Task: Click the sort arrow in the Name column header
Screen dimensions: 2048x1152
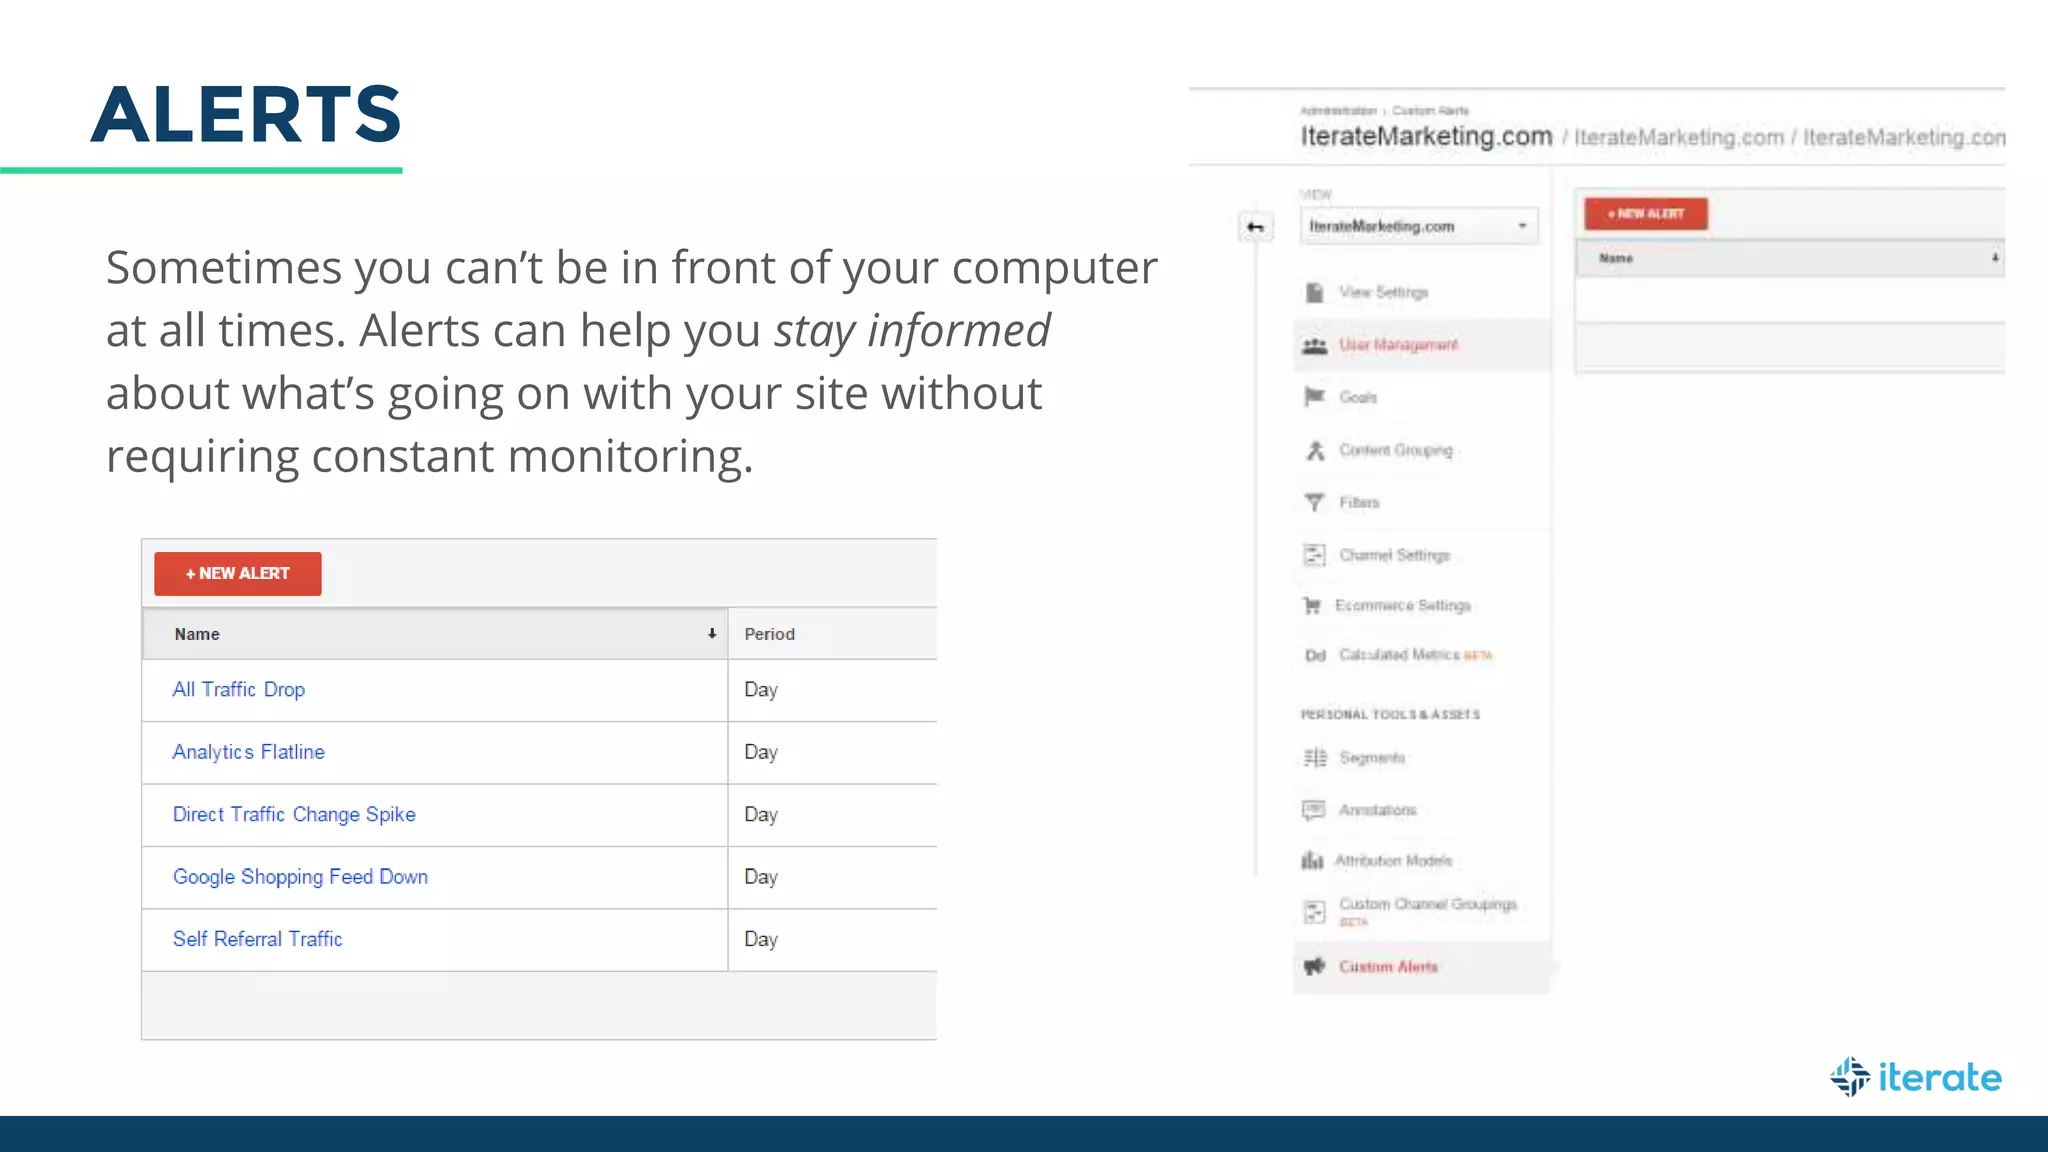Action: 712,633
